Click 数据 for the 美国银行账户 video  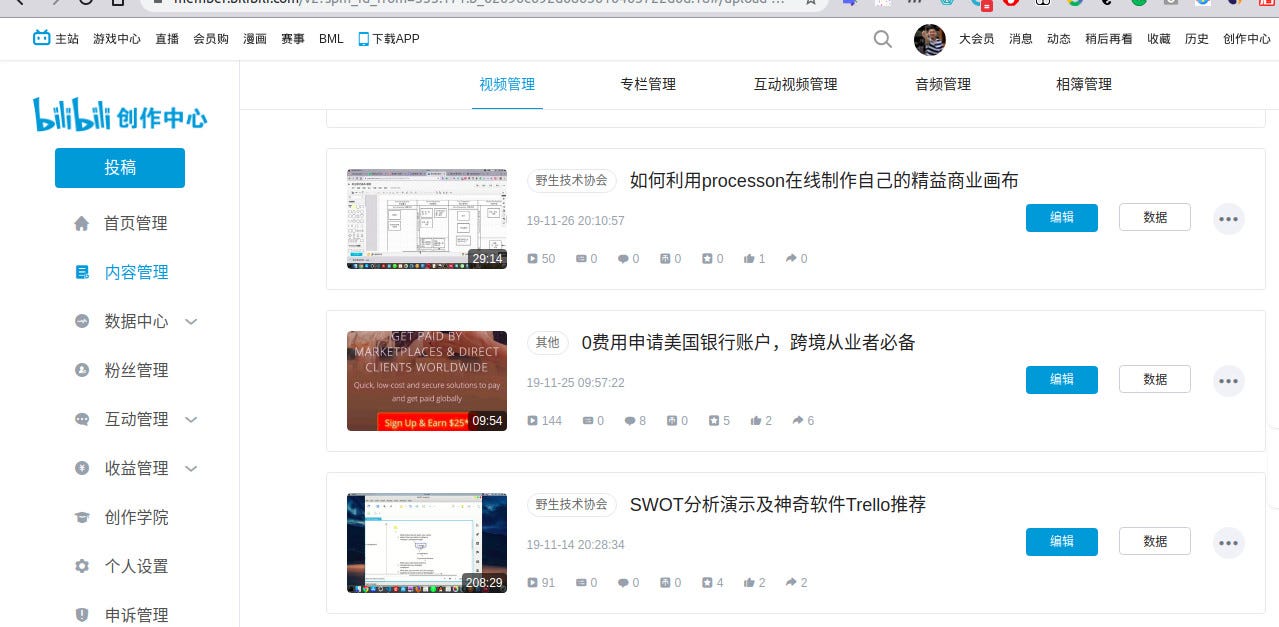tap(1155, 379)
